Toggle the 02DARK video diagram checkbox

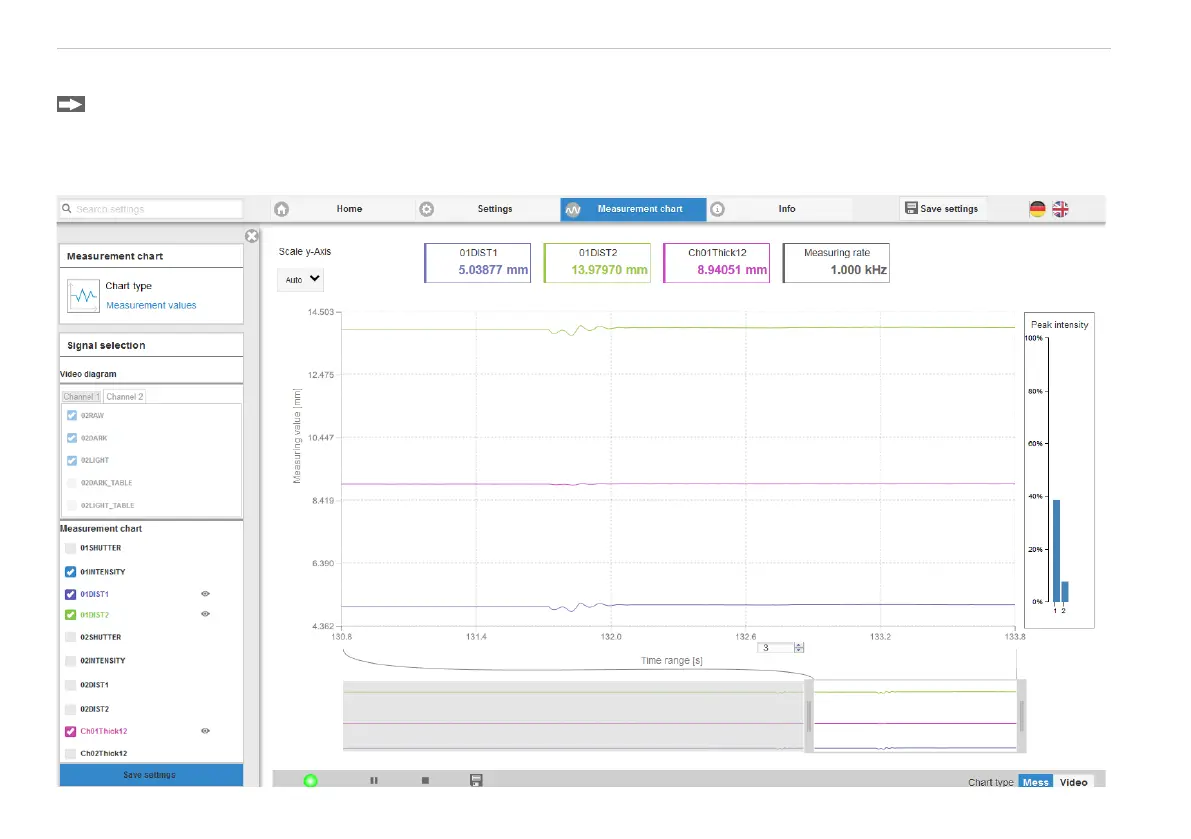72,438
